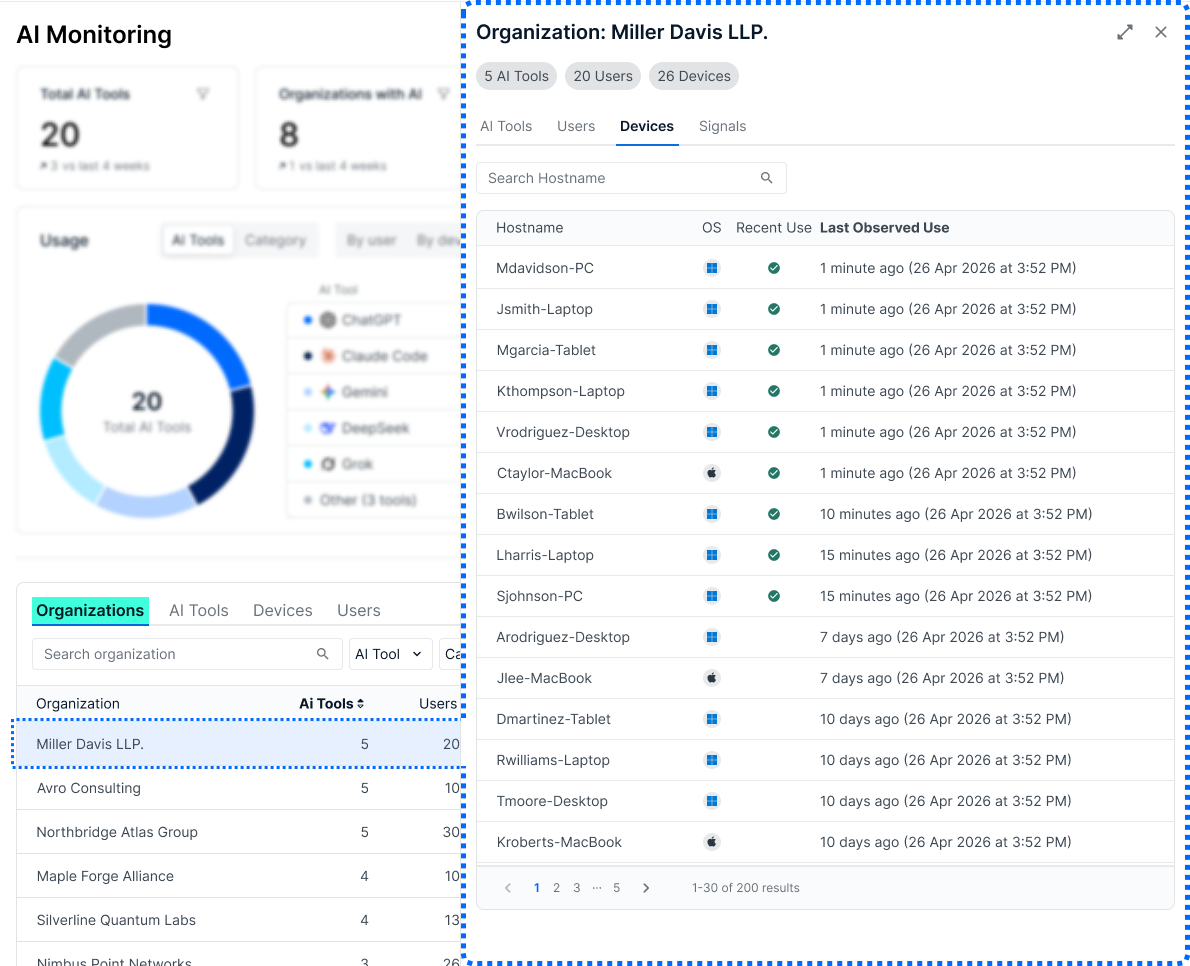
Task: Click the 5 AI Tools pill button
Action: click(516, 76)
